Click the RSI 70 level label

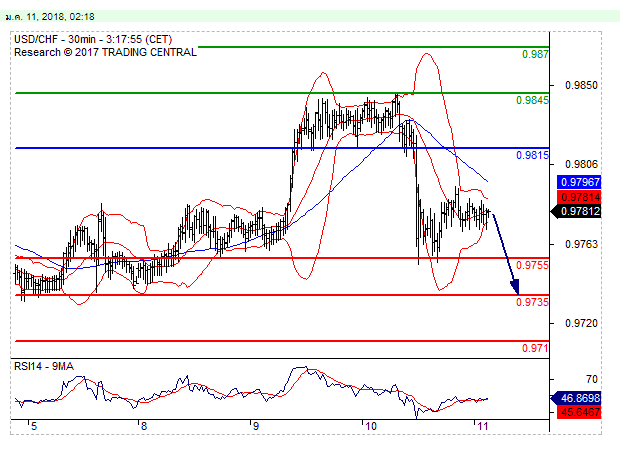592,379
